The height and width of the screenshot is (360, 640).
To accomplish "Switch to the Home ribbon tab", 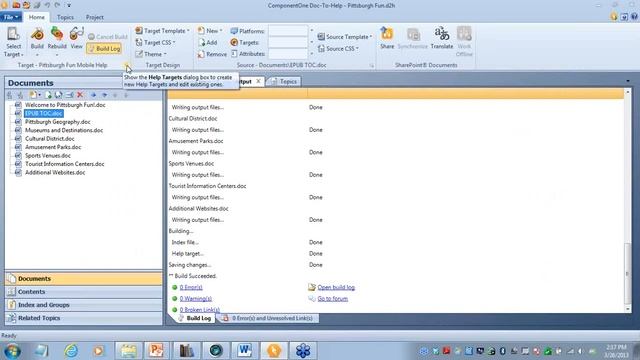I will pyautogui.click(x=37, y=17).
